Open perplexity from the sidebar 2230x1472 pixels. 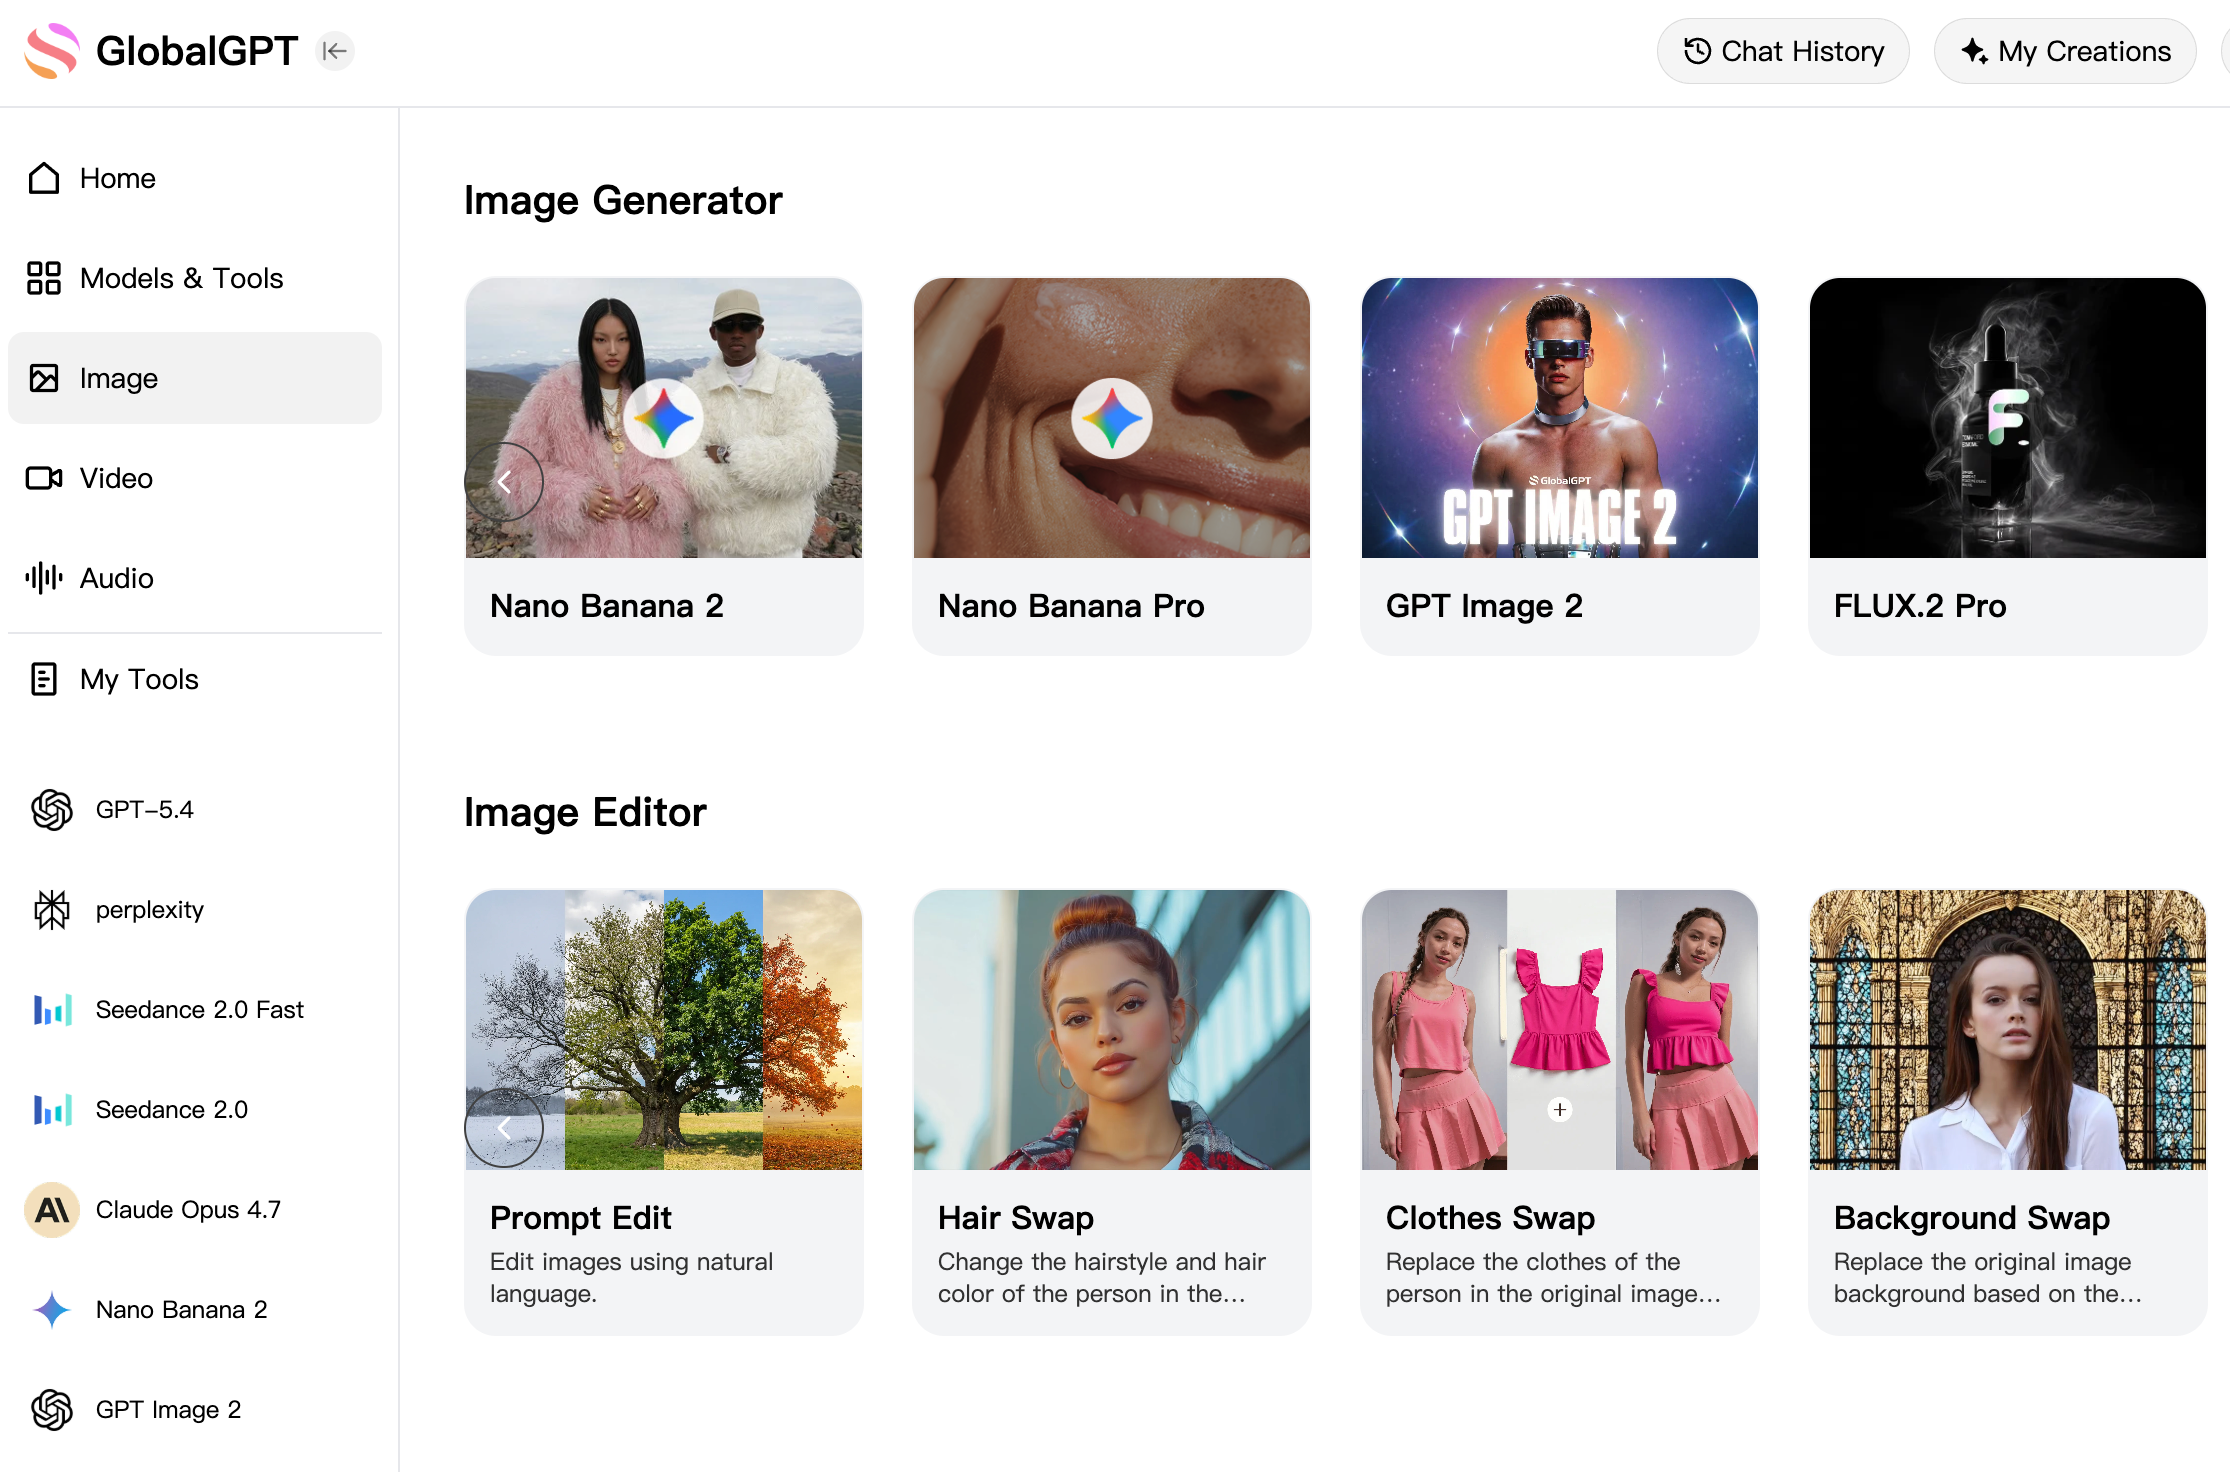tap(149, 909)
